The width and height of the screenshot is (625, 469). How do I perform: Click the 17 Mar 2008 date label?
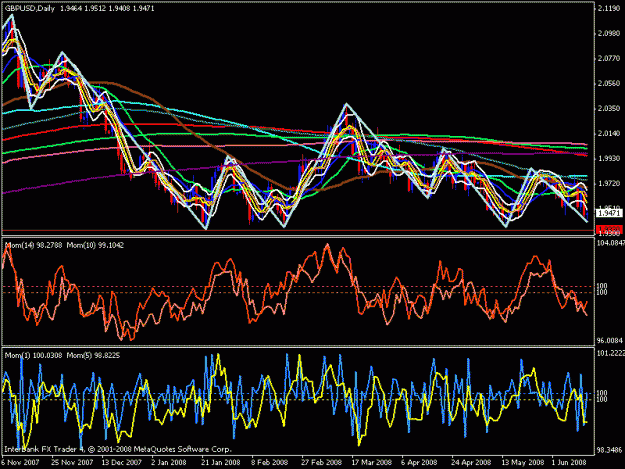click(371, 462)
